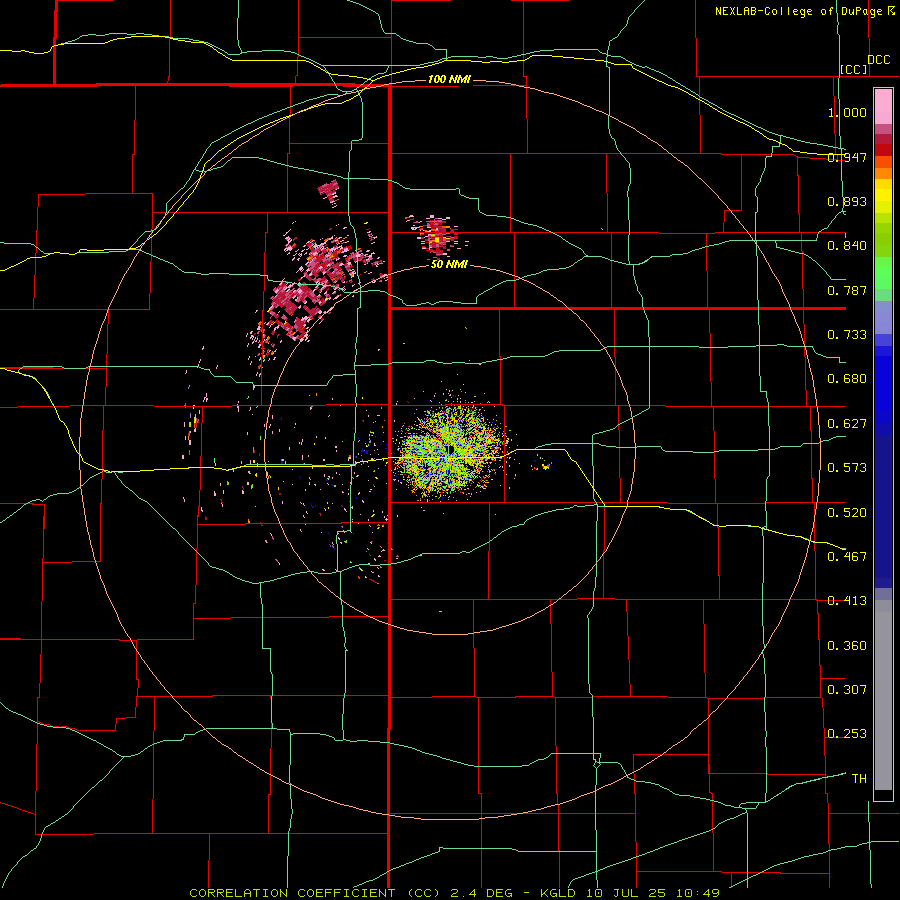Click the 0.360 scale value
The height and width of the screenshot is (900, 900).
(847, 646)
